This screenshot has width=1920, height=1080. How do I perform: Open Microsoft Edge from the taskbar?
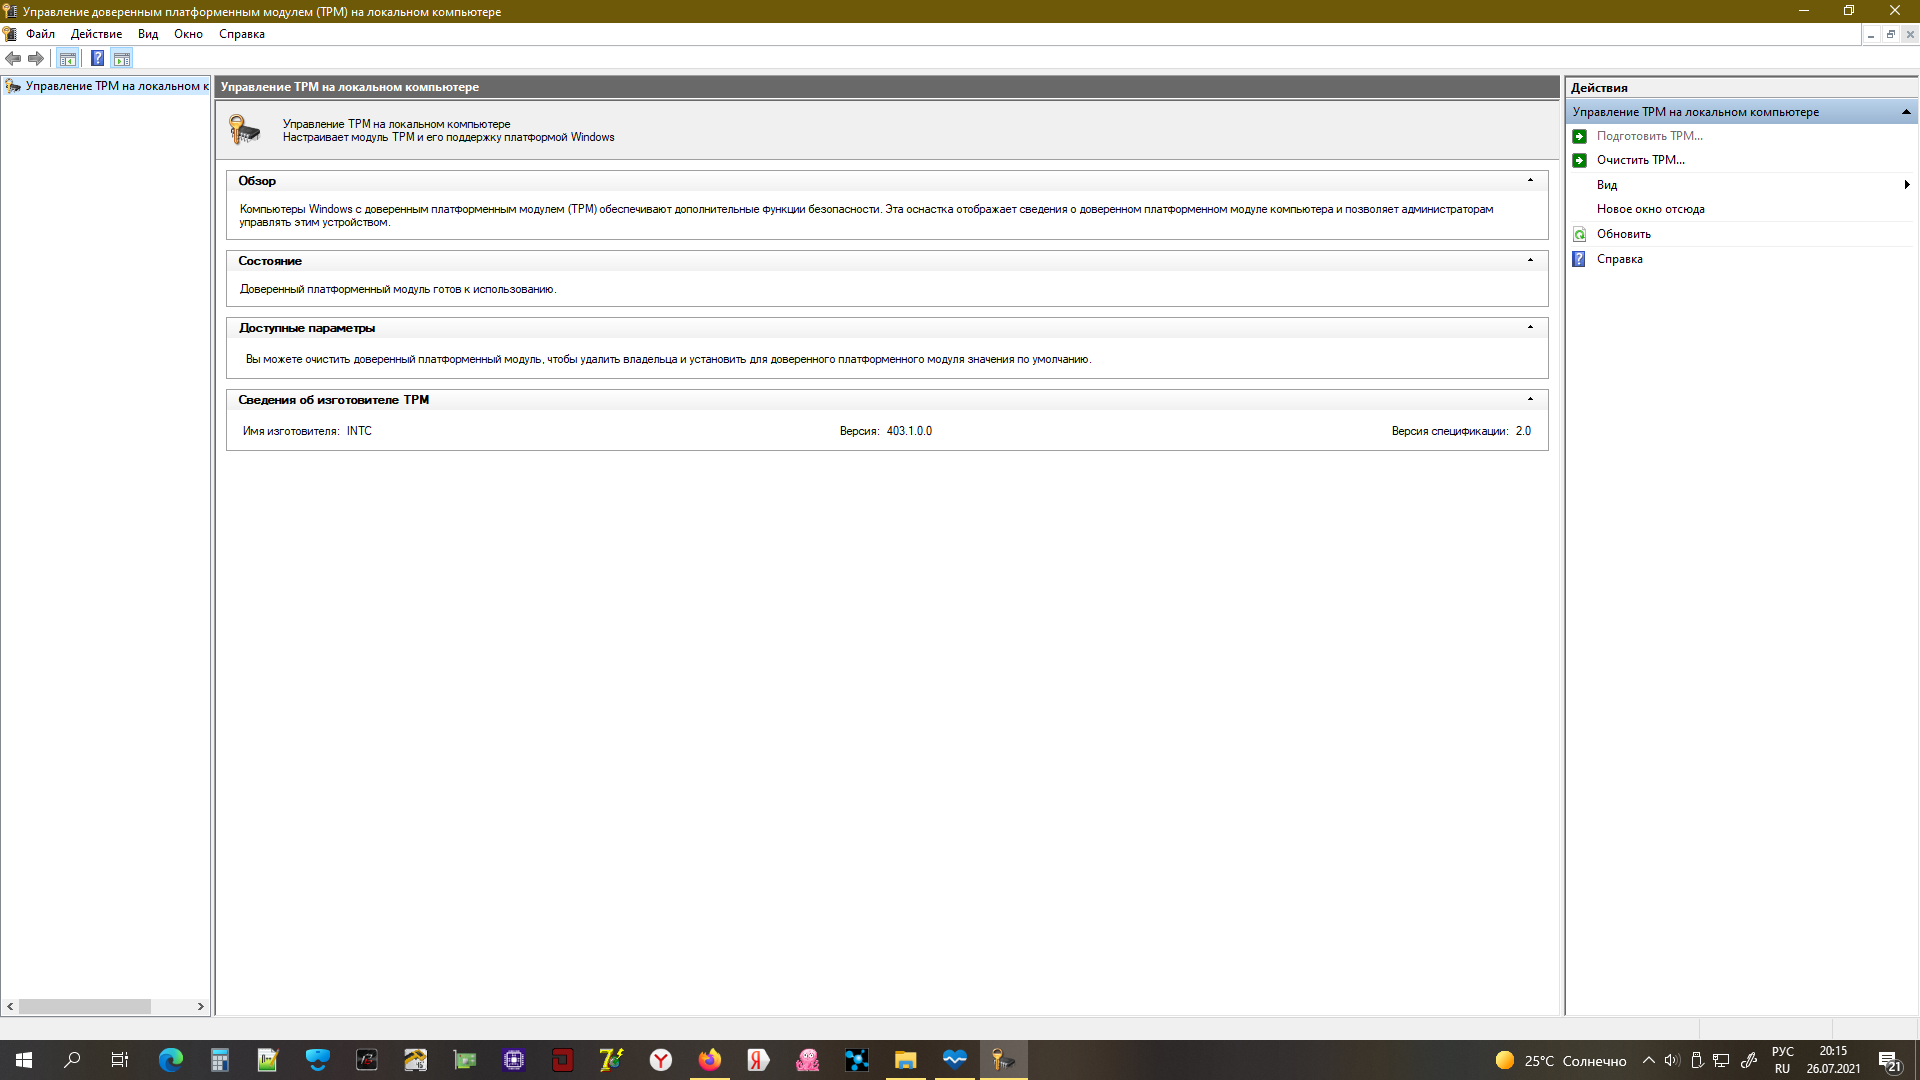click(x=171, y=1060)
